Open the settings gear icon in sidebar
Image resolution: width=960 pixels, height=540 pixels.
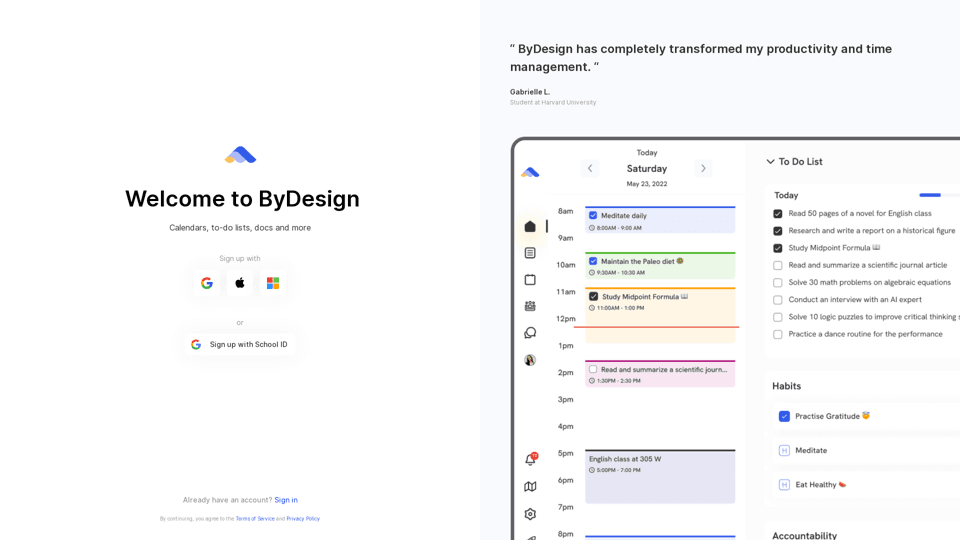pos(530,514)
